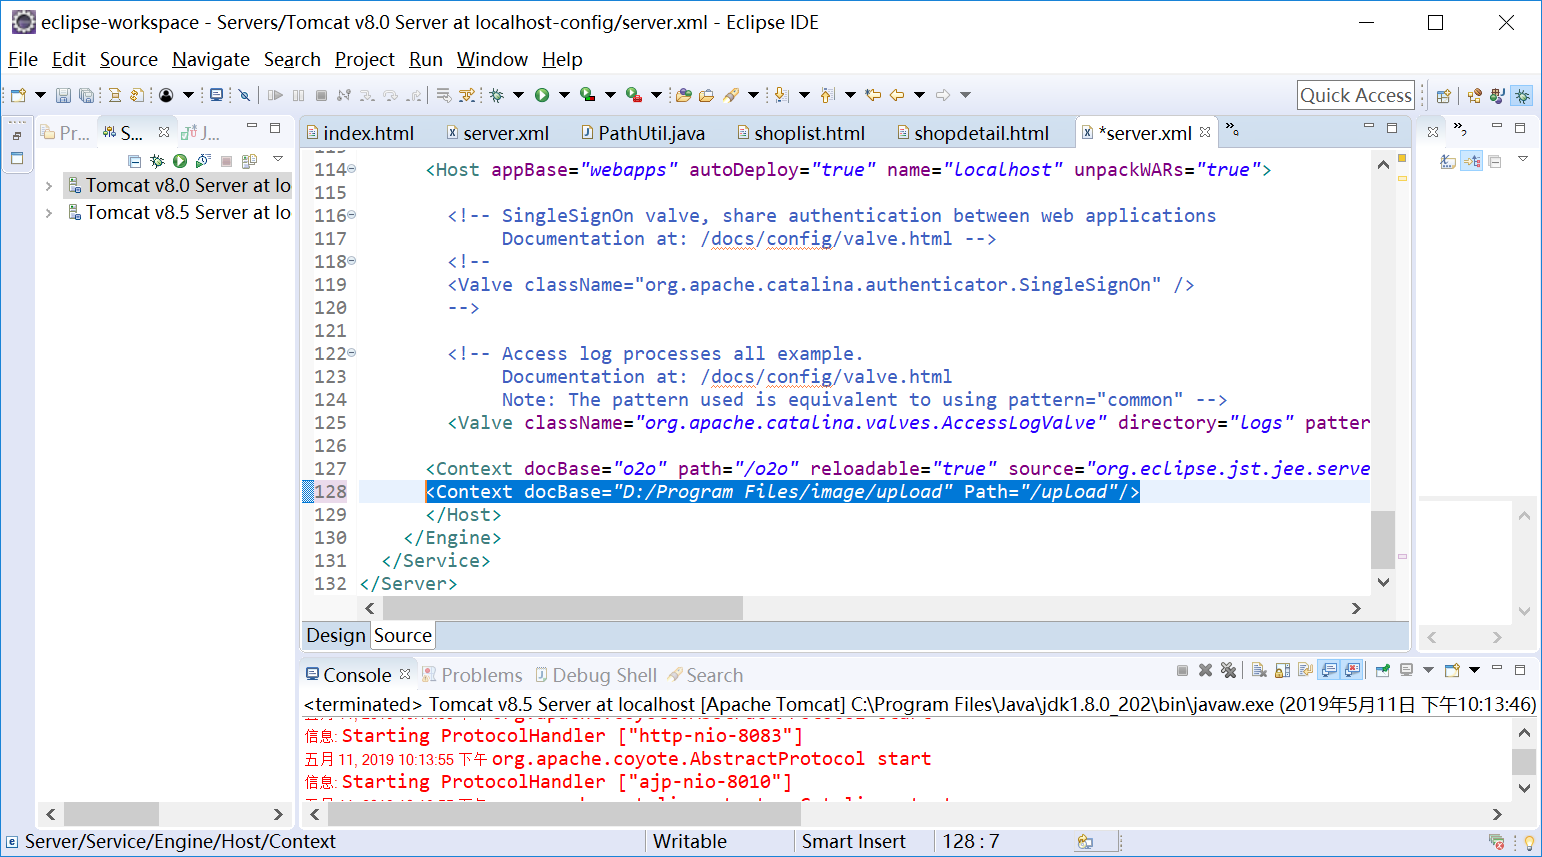Open a new Console view
This screenshot has width=1542, height=857.
tap(1453, 670)
